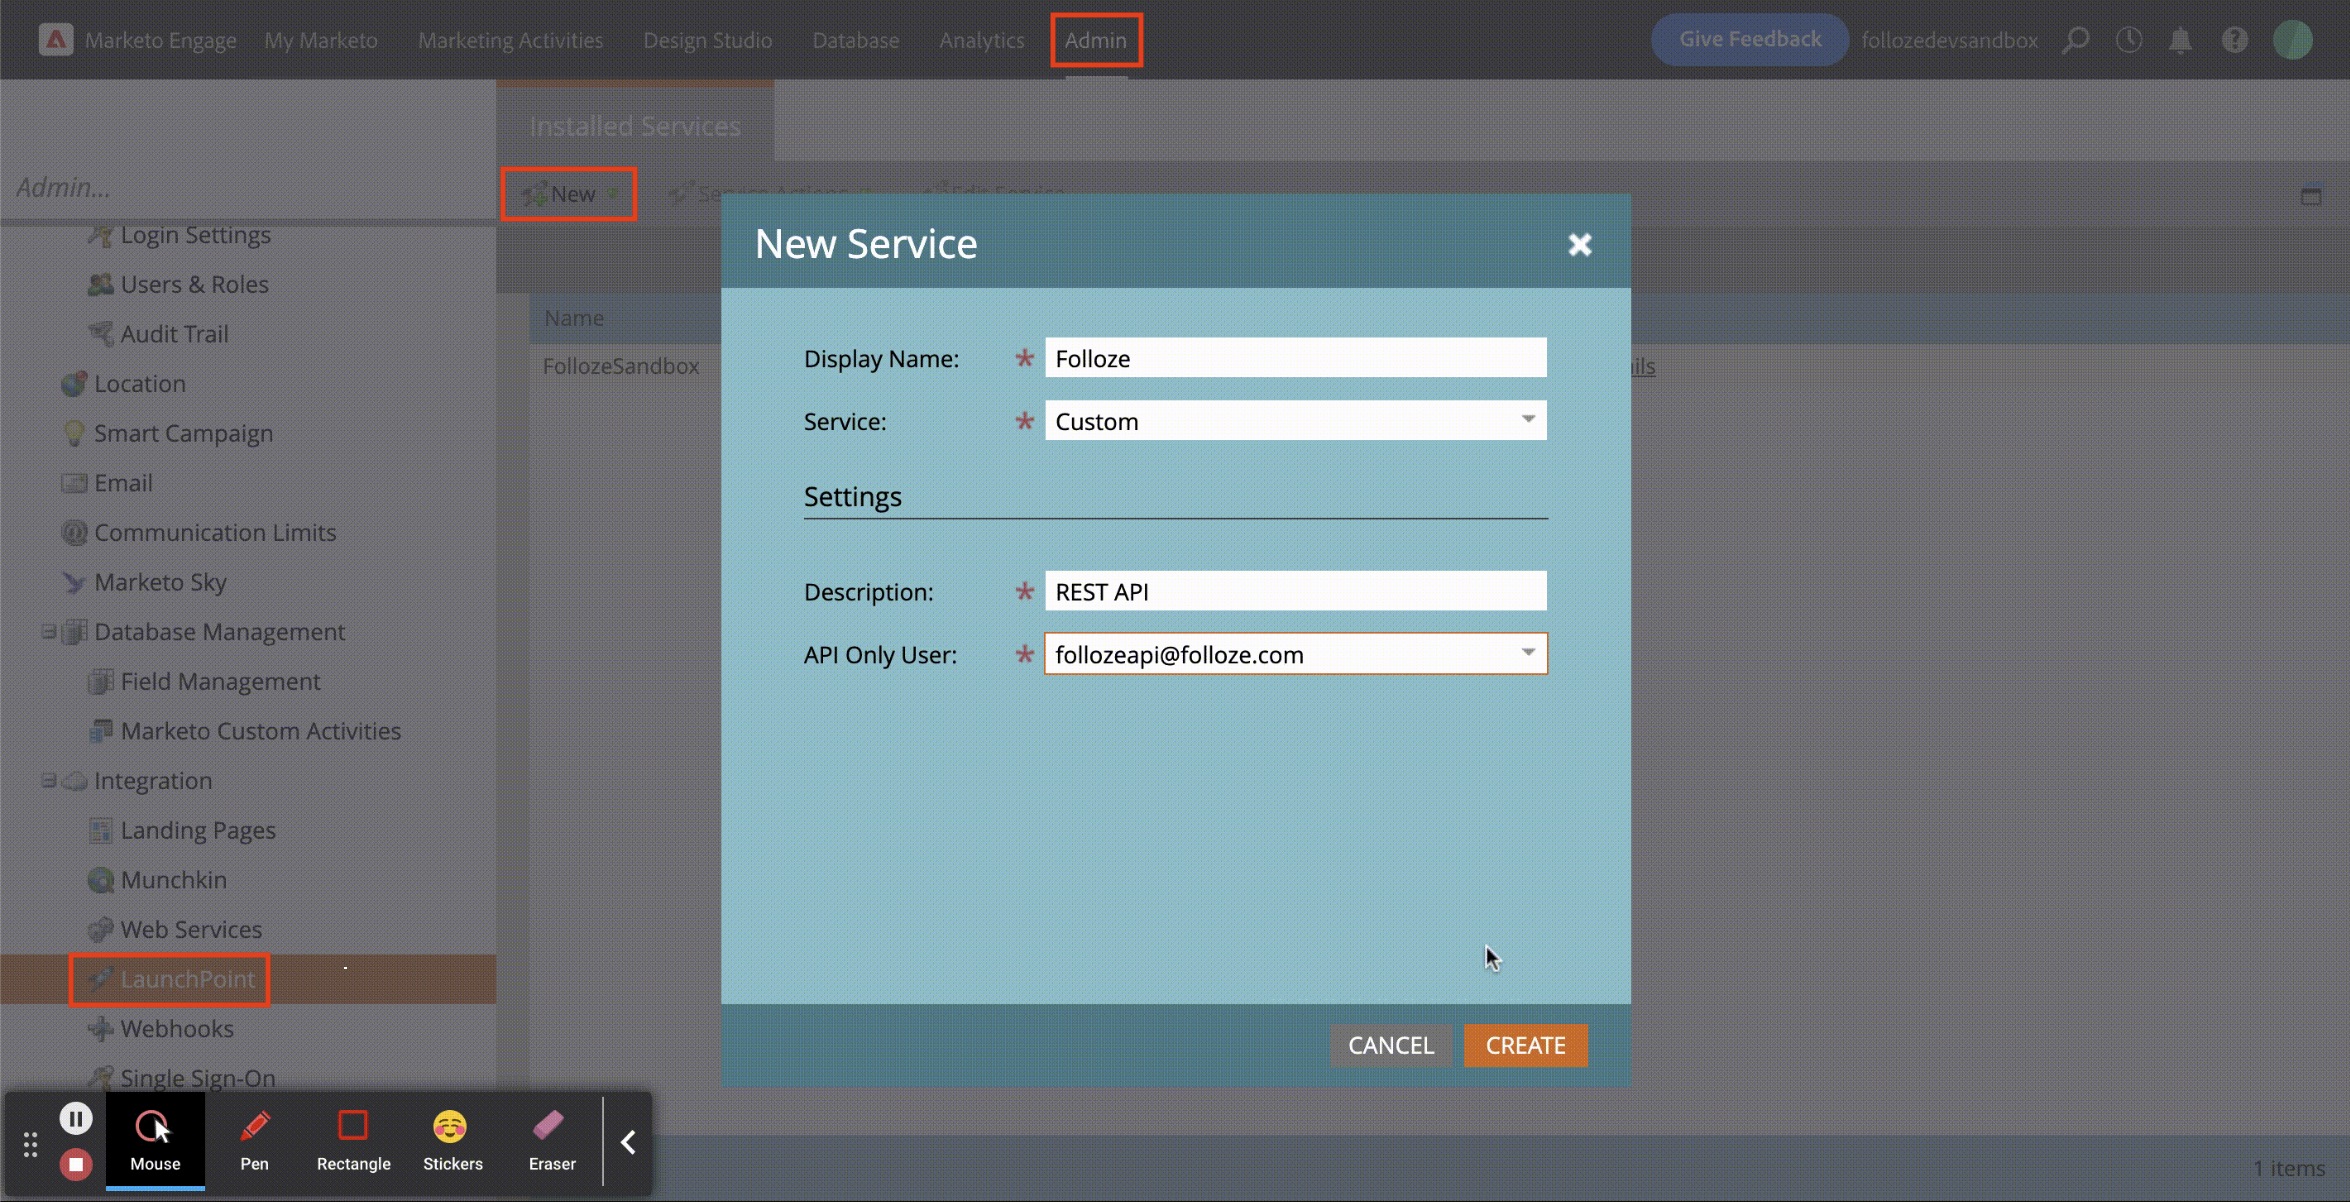Select the Eraser annotation tool
2350x1202 pixels.
coord(552,1141)
